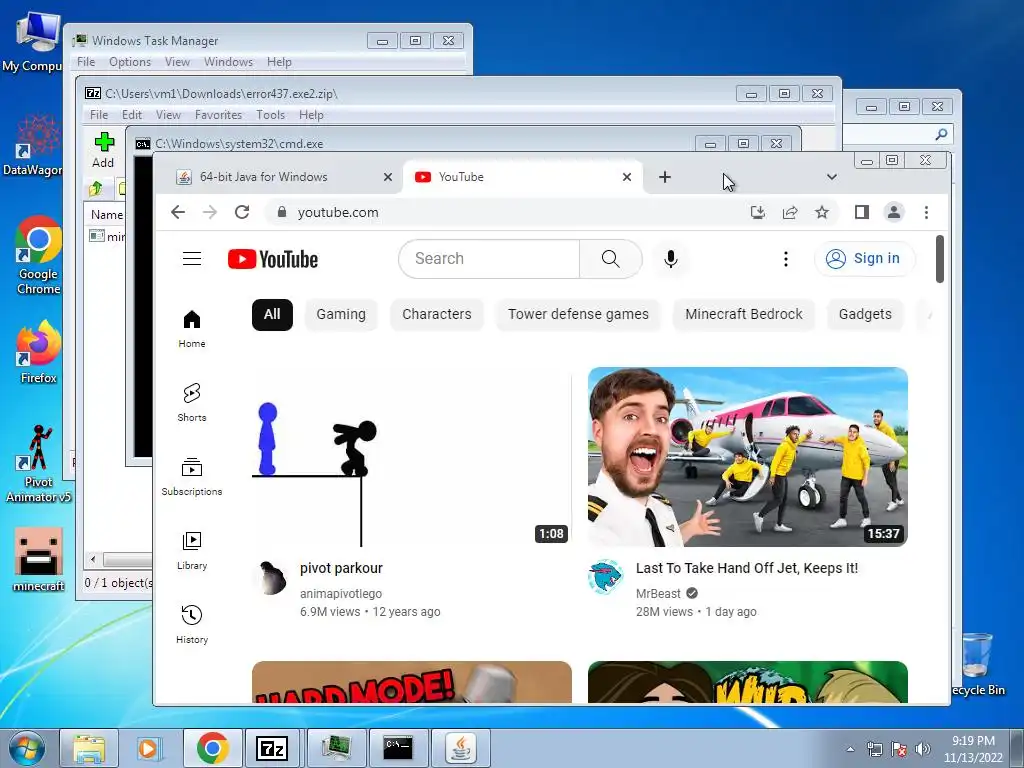
Task: Select the All filter chip
Action: coord(272,314)
